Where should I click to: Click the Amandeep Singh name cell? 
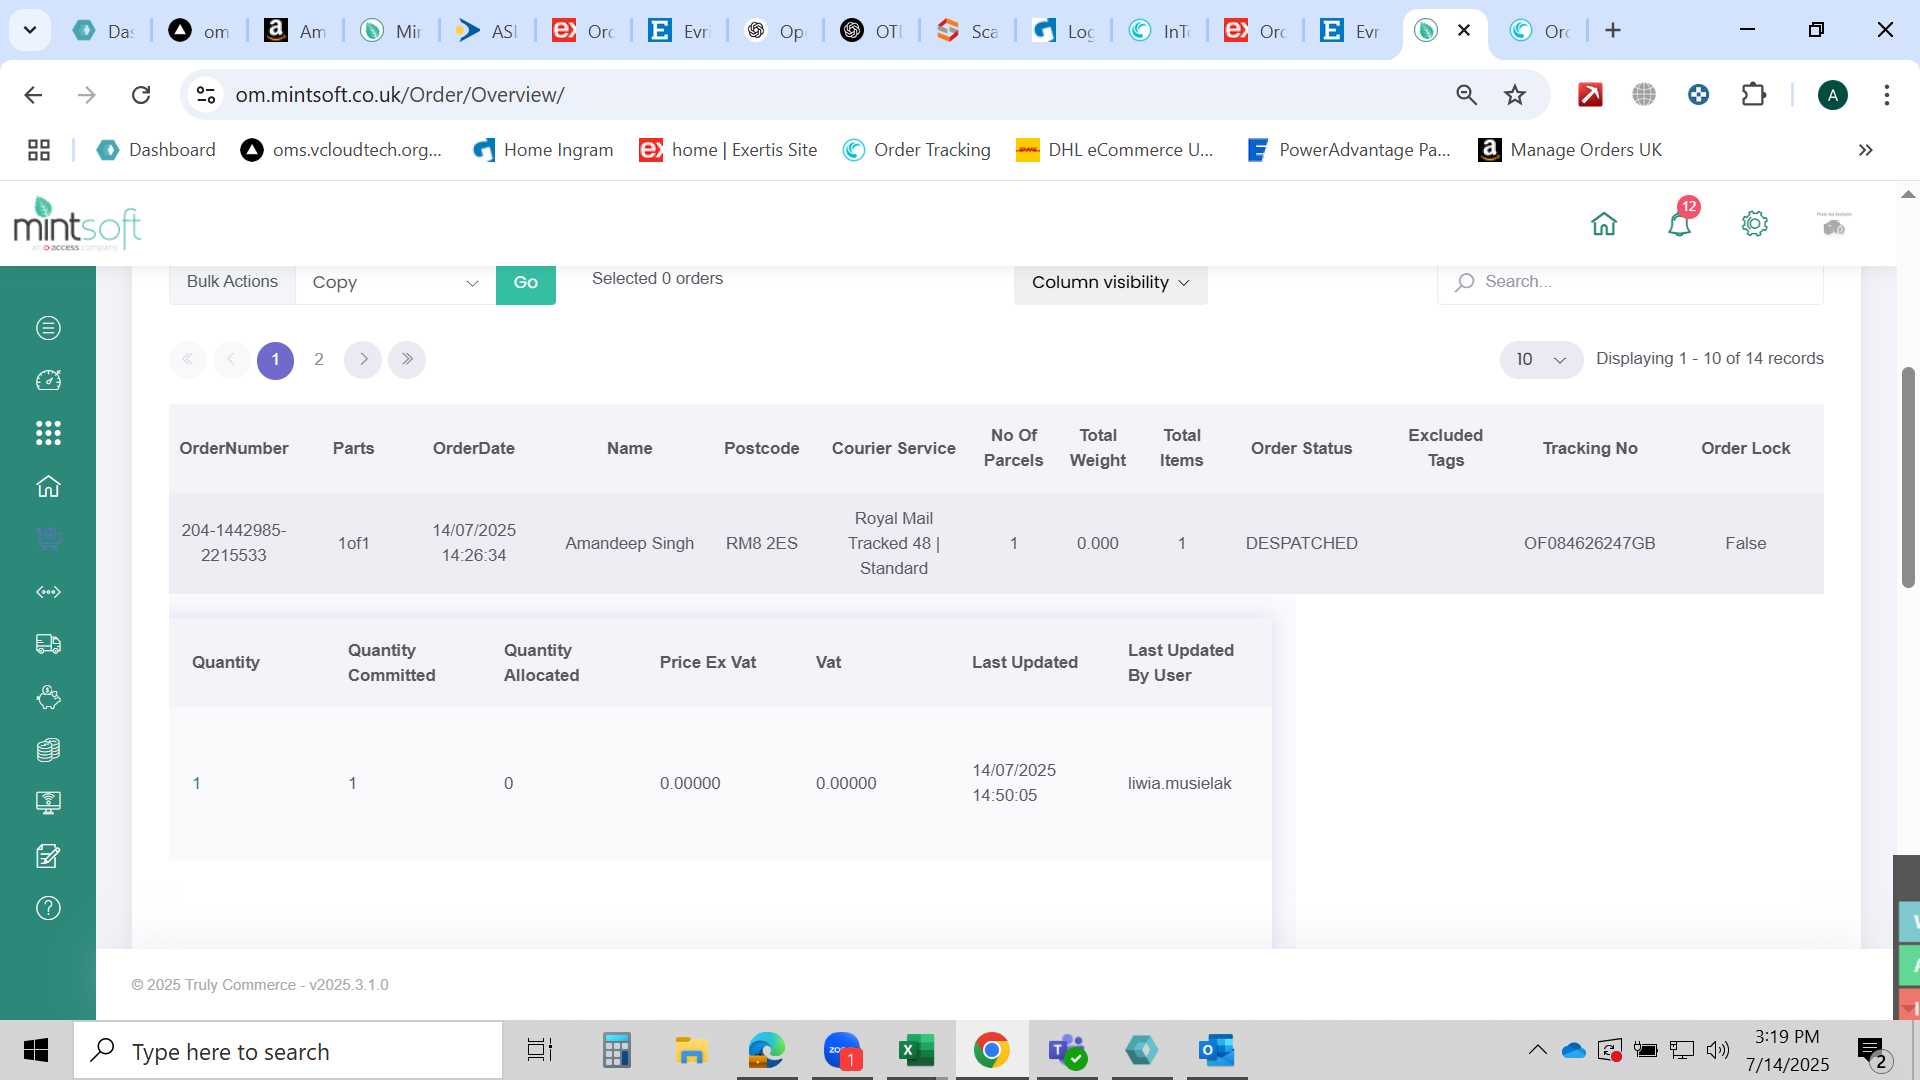click(x=629, y=543)
